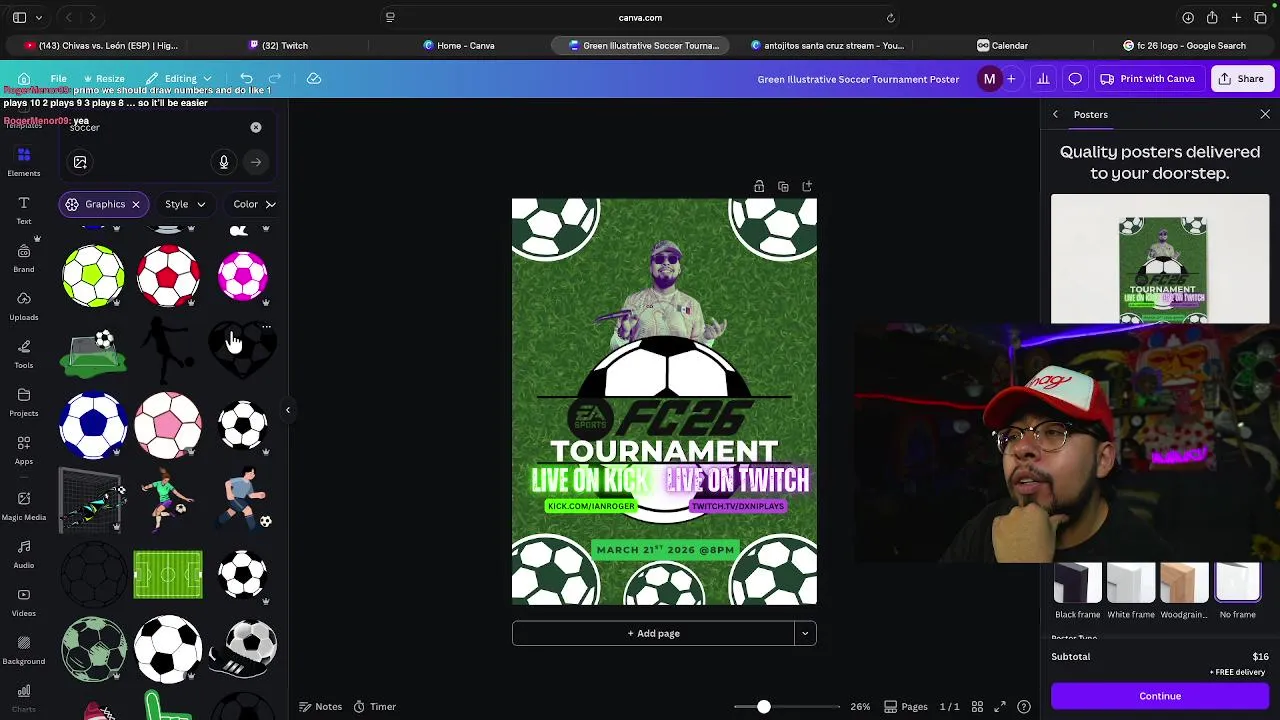Open the Apps sidebar panel
Viewport: 1280px width, 720px height.
click(24, 450)
